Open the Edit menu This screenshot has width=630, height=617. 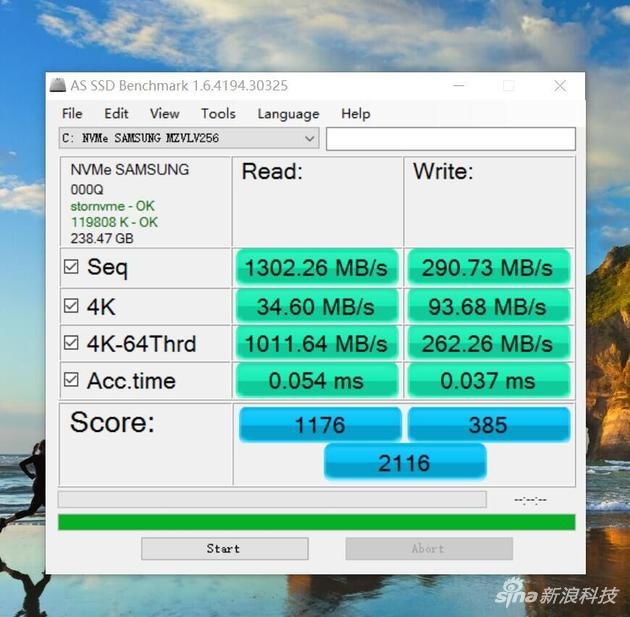tap(117, 114)
